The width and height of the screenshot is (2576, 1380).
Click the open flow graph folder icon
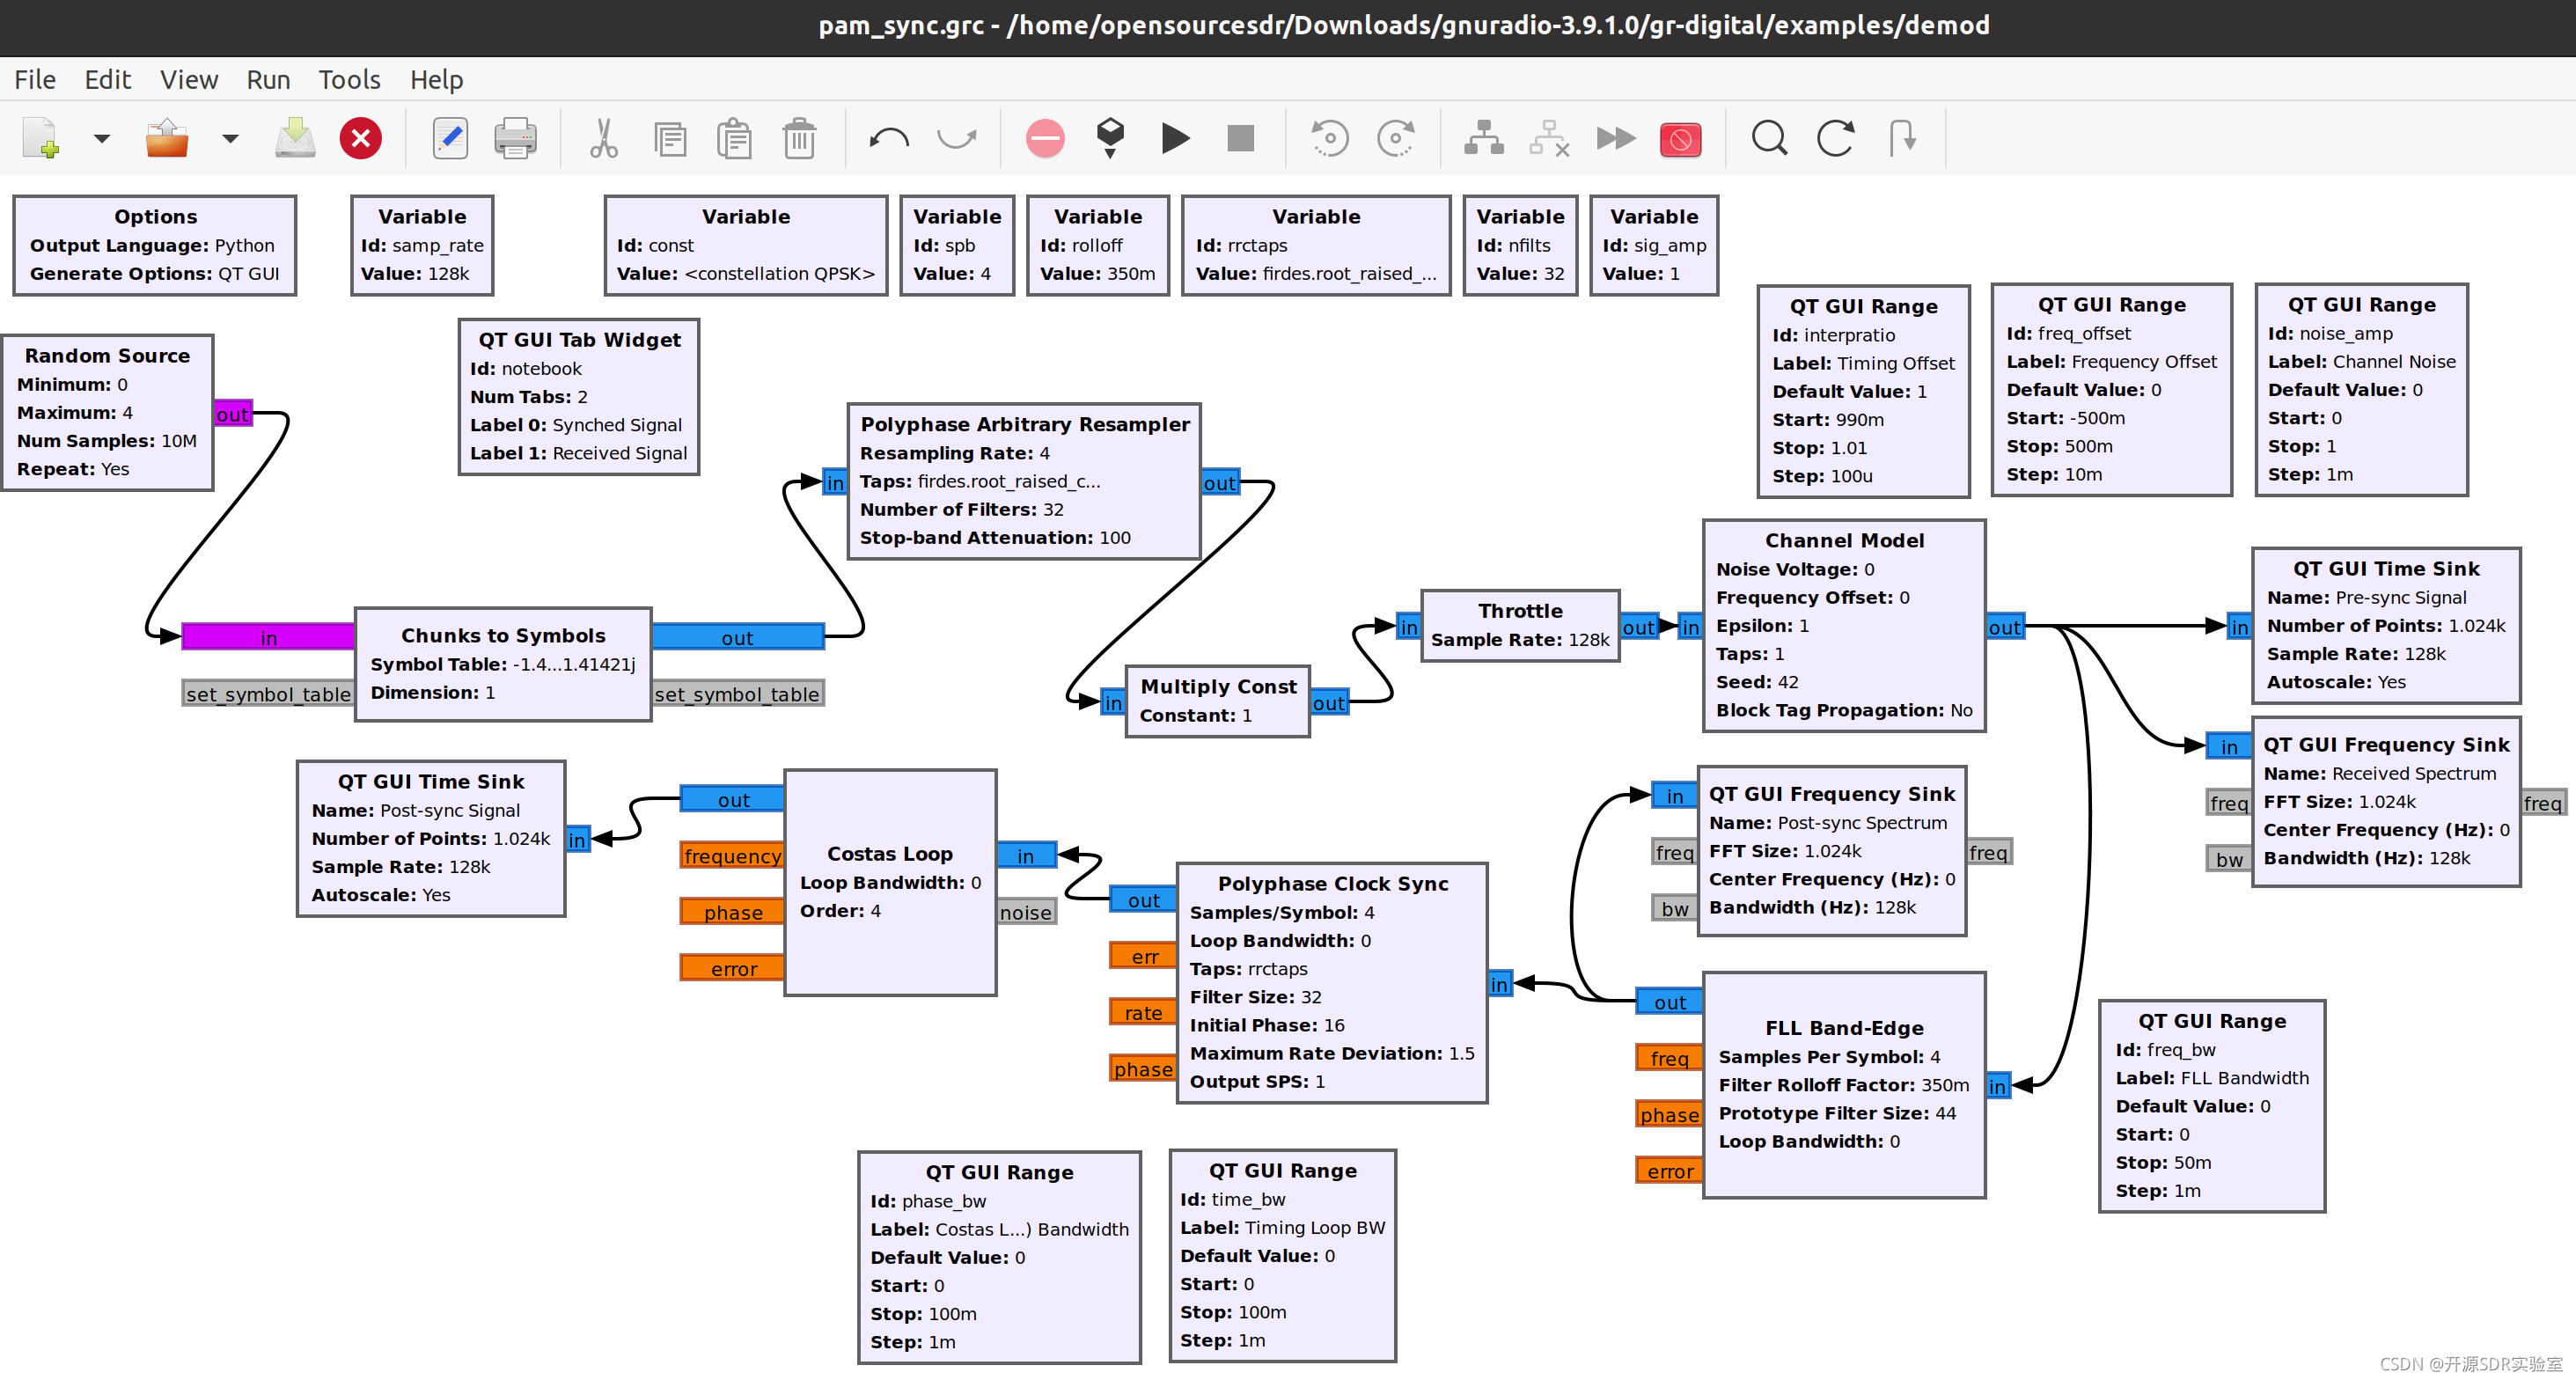coord(166,138)
